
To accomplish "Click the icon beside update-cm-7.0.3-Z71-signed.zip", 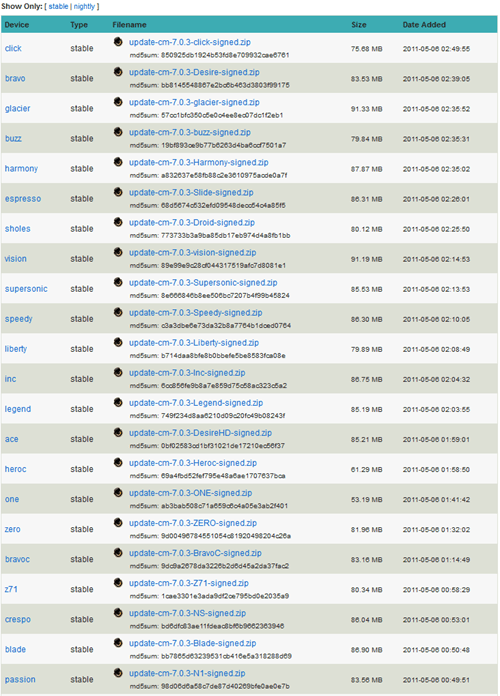I will (x=118, y=583).
